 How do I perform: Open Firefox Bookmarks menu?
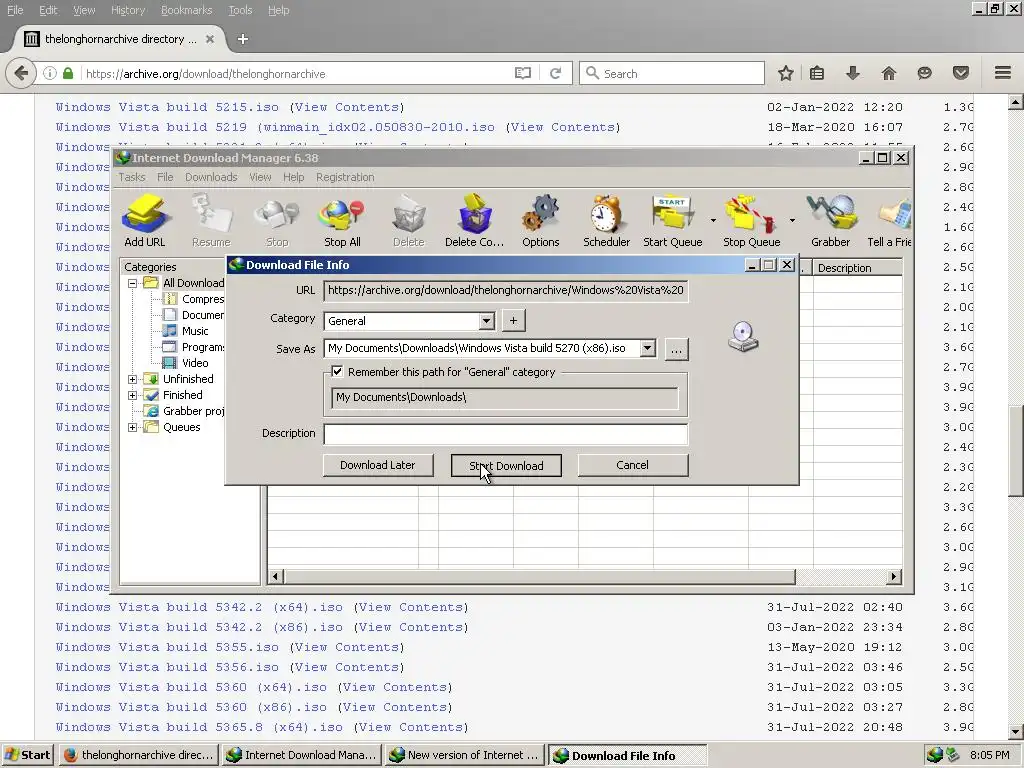tap(186, 10)
